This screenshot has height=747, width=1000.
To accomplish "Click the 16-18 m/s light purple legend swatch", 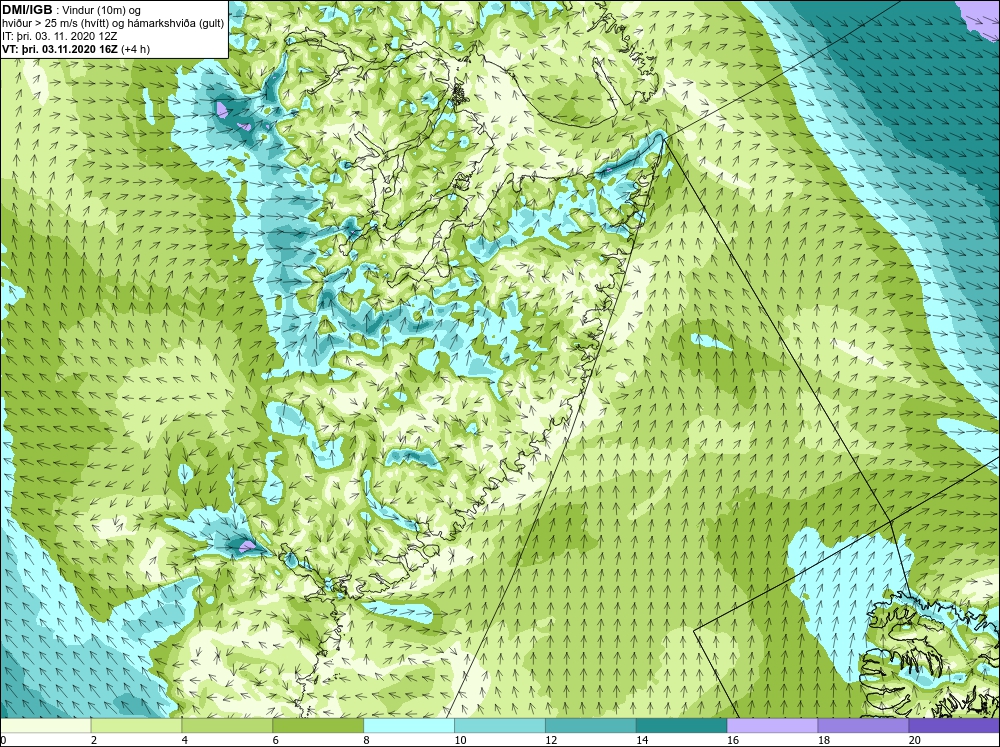I will pyautogui.click(x=772, y=726).
